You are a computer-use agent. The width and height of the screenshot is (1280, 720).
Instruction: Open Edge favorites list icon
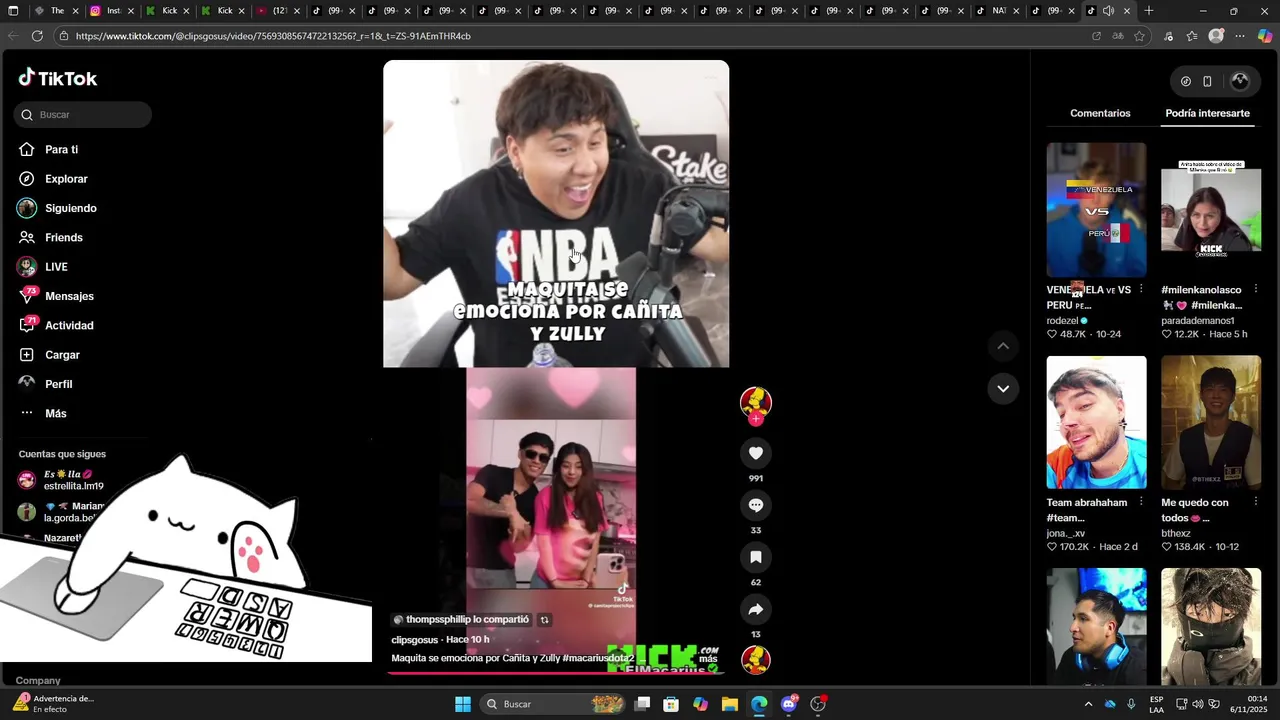tap(1192, 36)
